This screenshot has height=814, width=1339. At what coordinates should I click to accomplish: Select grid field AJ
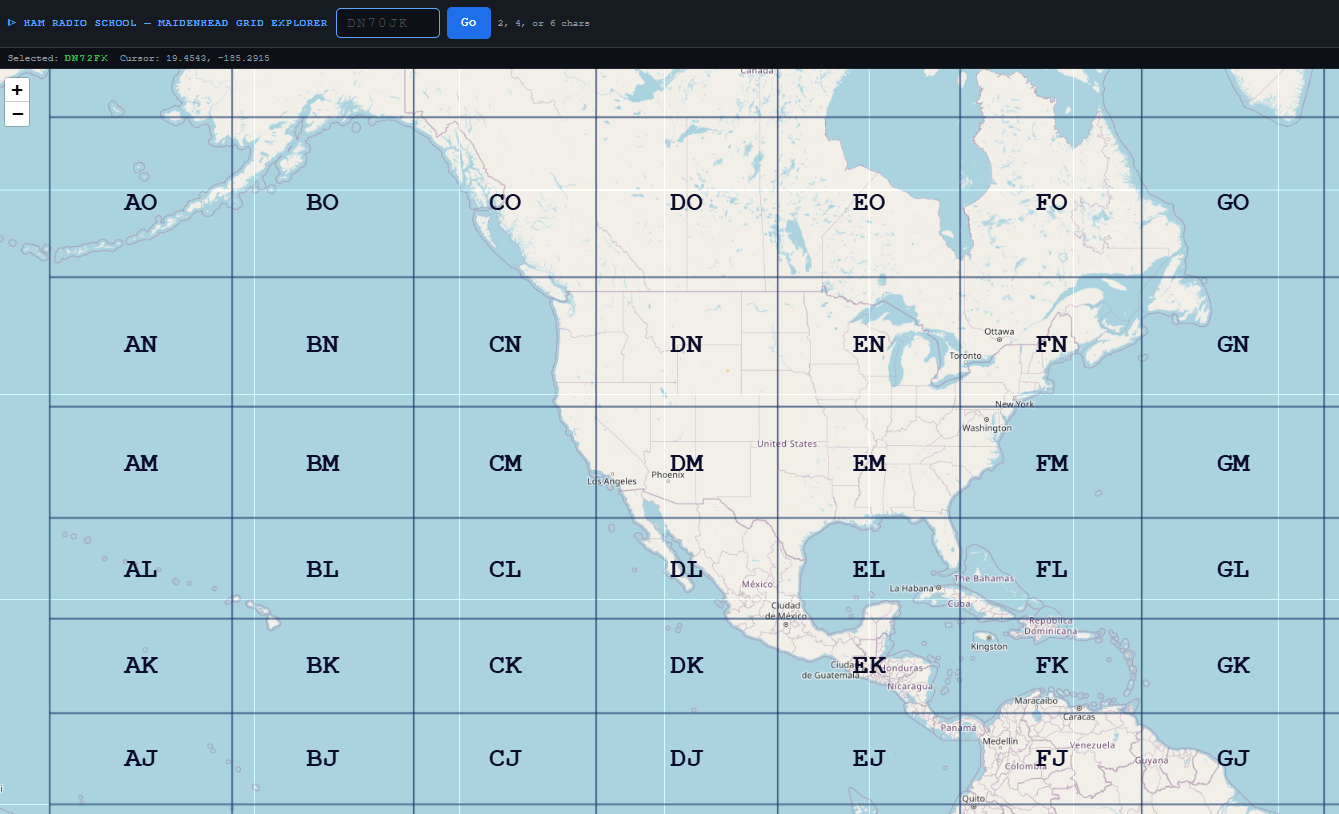click(x=141, y=759)
